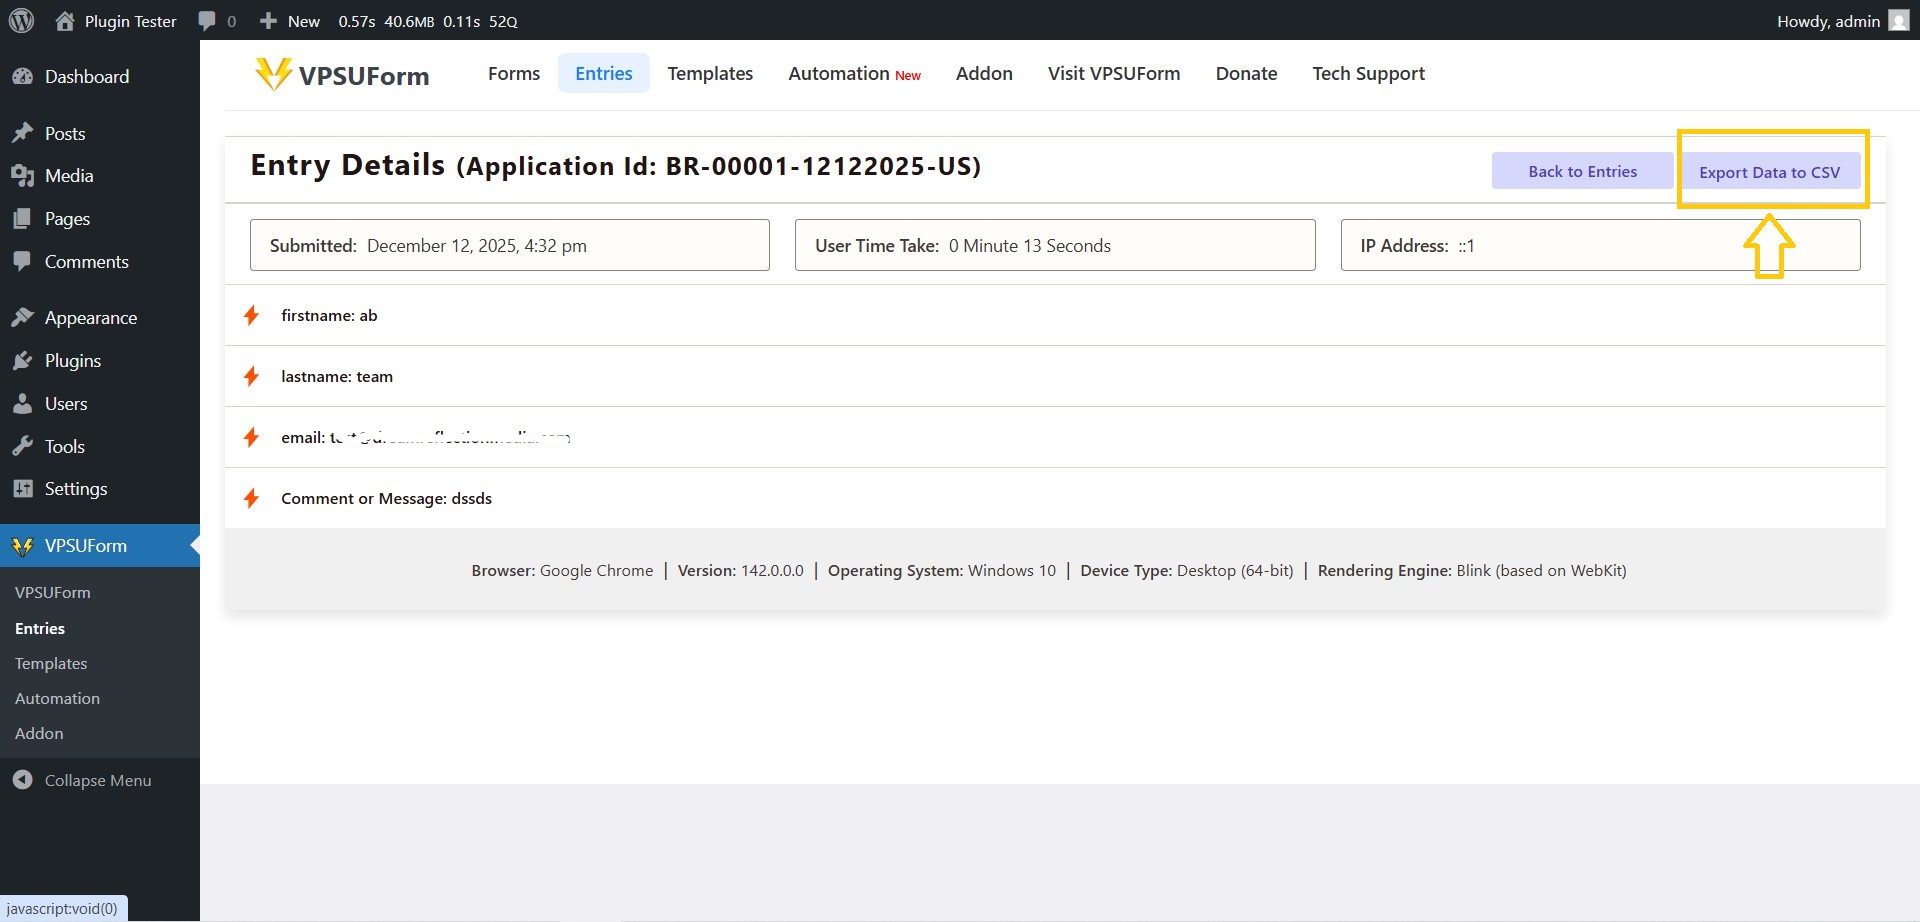This screenshot has height=922, width=1920.
Task: Open the Howdy admin account menu
Action: tap(1827, 20)
